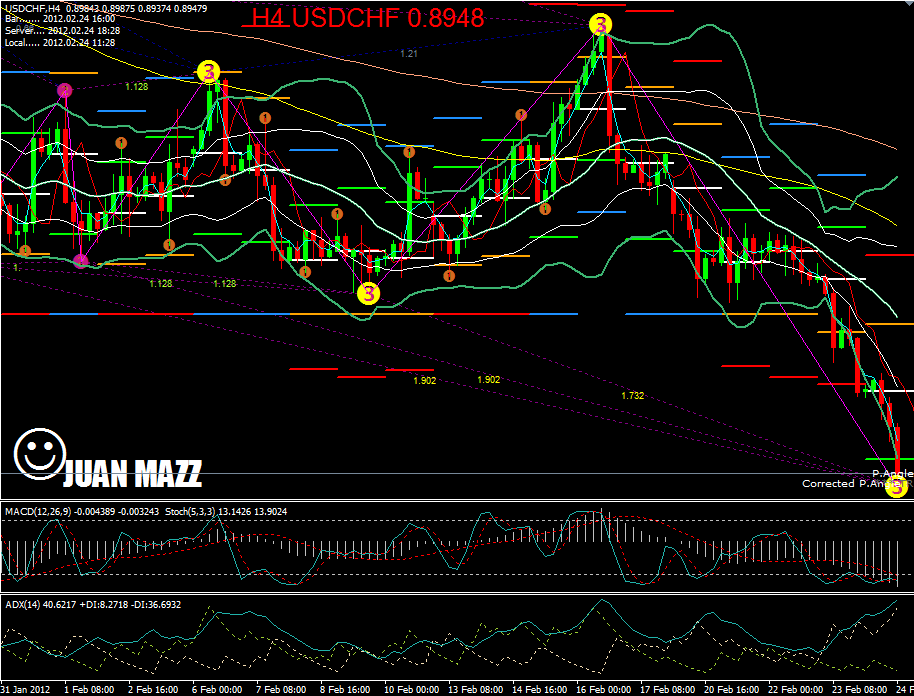
Task: Select the 10 Feb 00:00 time axis label
Action: [x=410, y=690]
